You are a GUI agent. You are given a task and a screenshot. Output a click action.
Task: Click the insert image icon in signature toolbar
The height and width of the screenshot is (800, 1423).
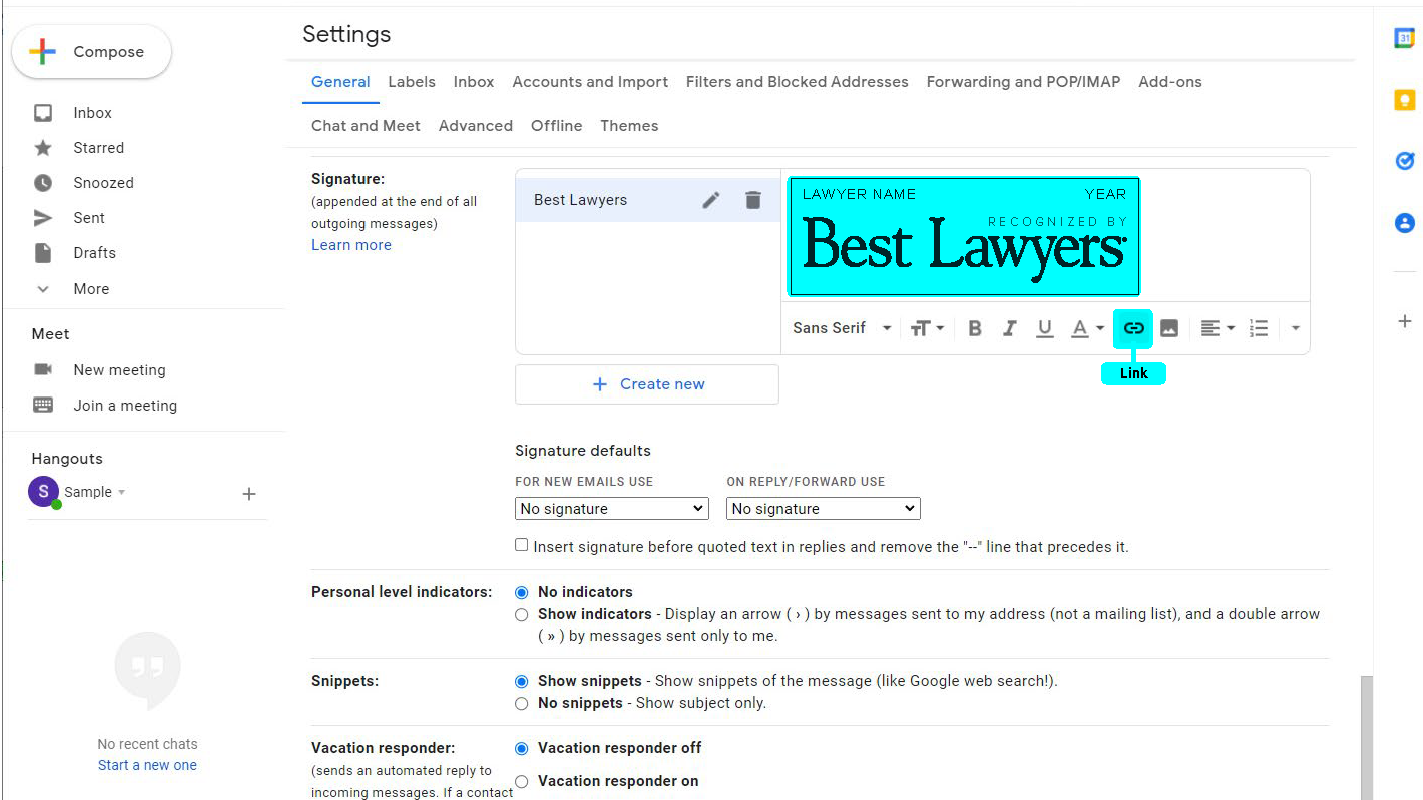click(1168, 327)
